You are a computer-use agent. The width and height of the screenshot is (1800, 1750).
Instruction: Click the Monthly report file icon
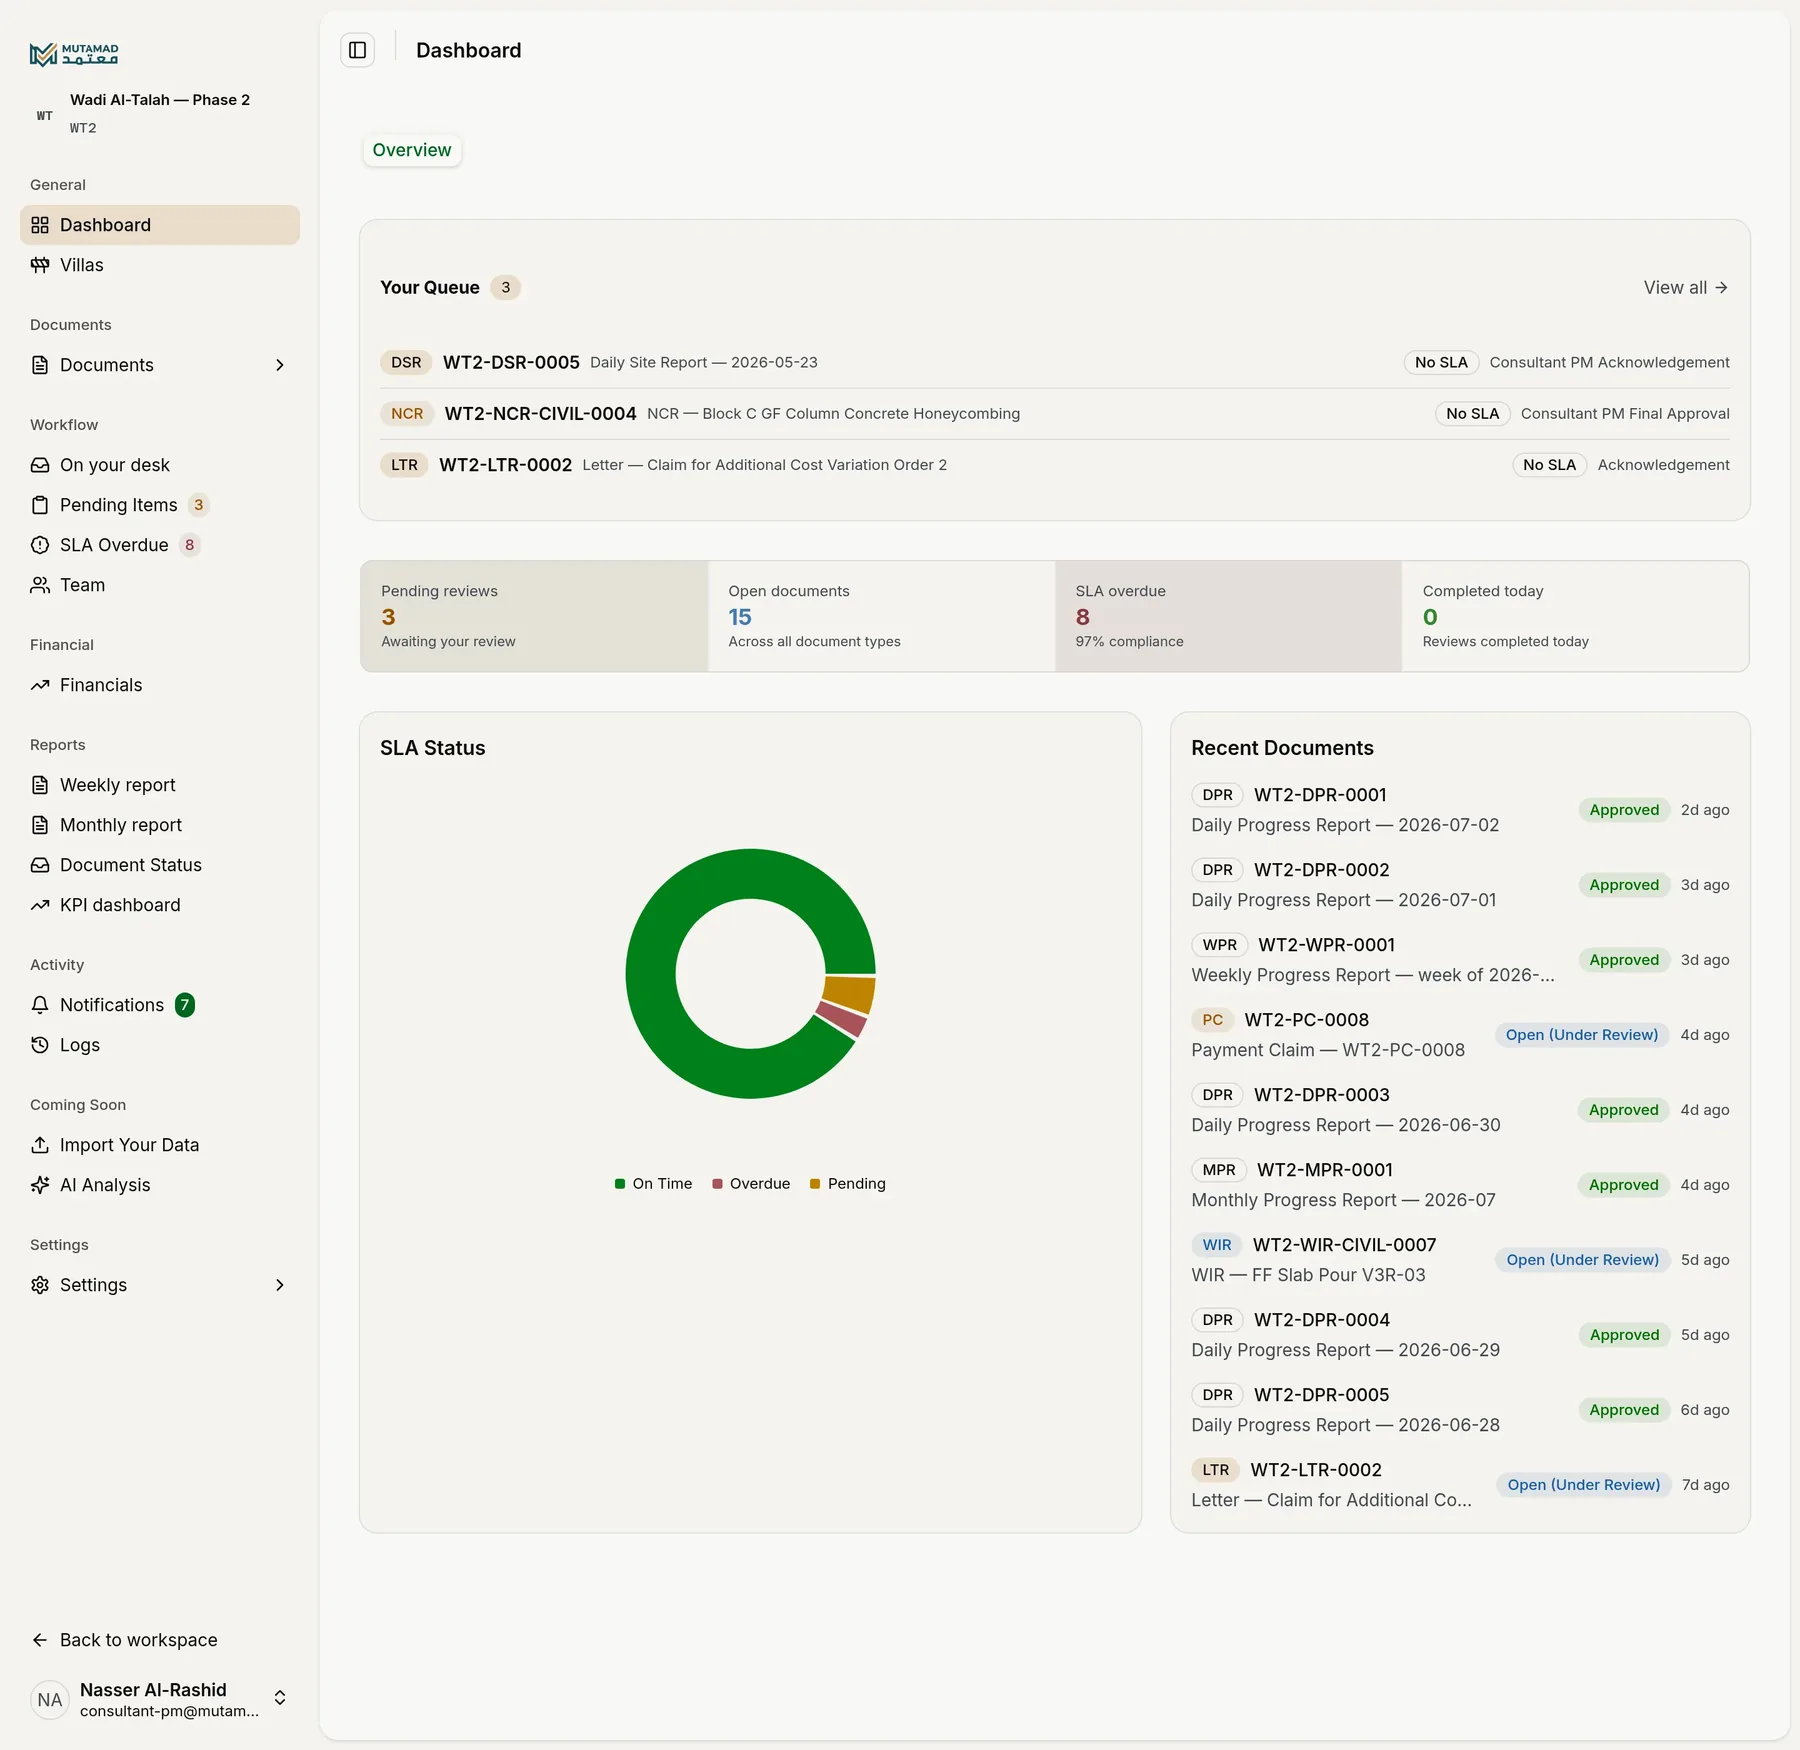pos(40,825)
